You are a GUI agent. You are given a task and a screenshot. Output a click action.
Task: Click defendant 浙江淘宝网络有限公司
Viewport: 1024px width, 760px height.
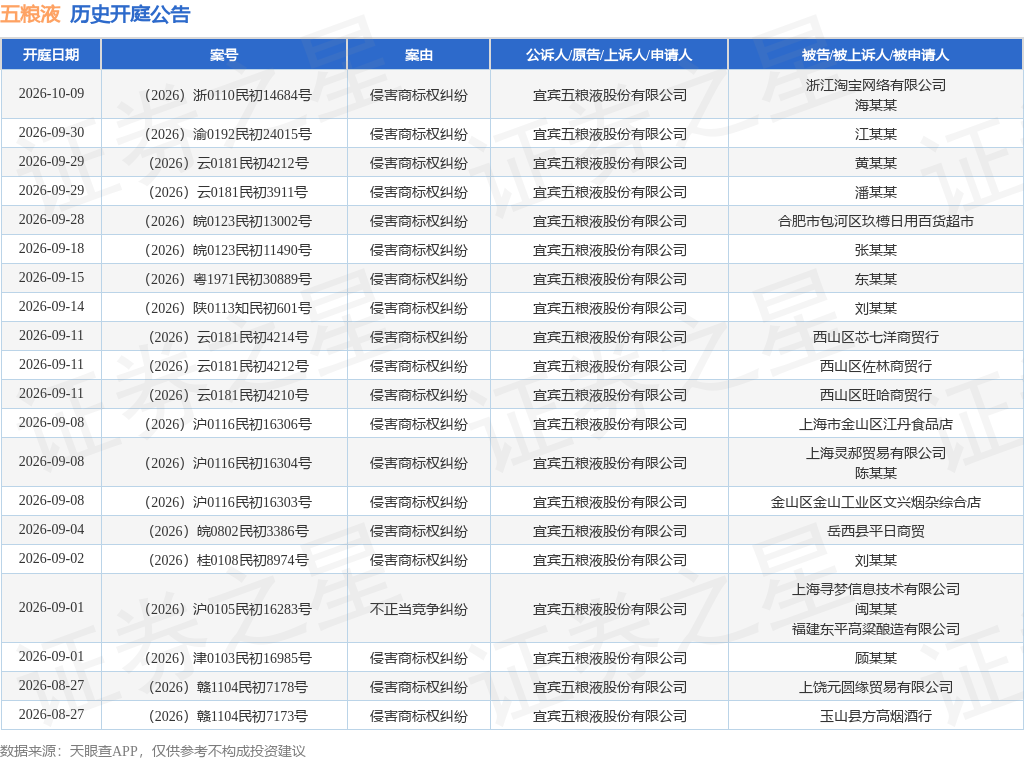(x=876, y=85)
